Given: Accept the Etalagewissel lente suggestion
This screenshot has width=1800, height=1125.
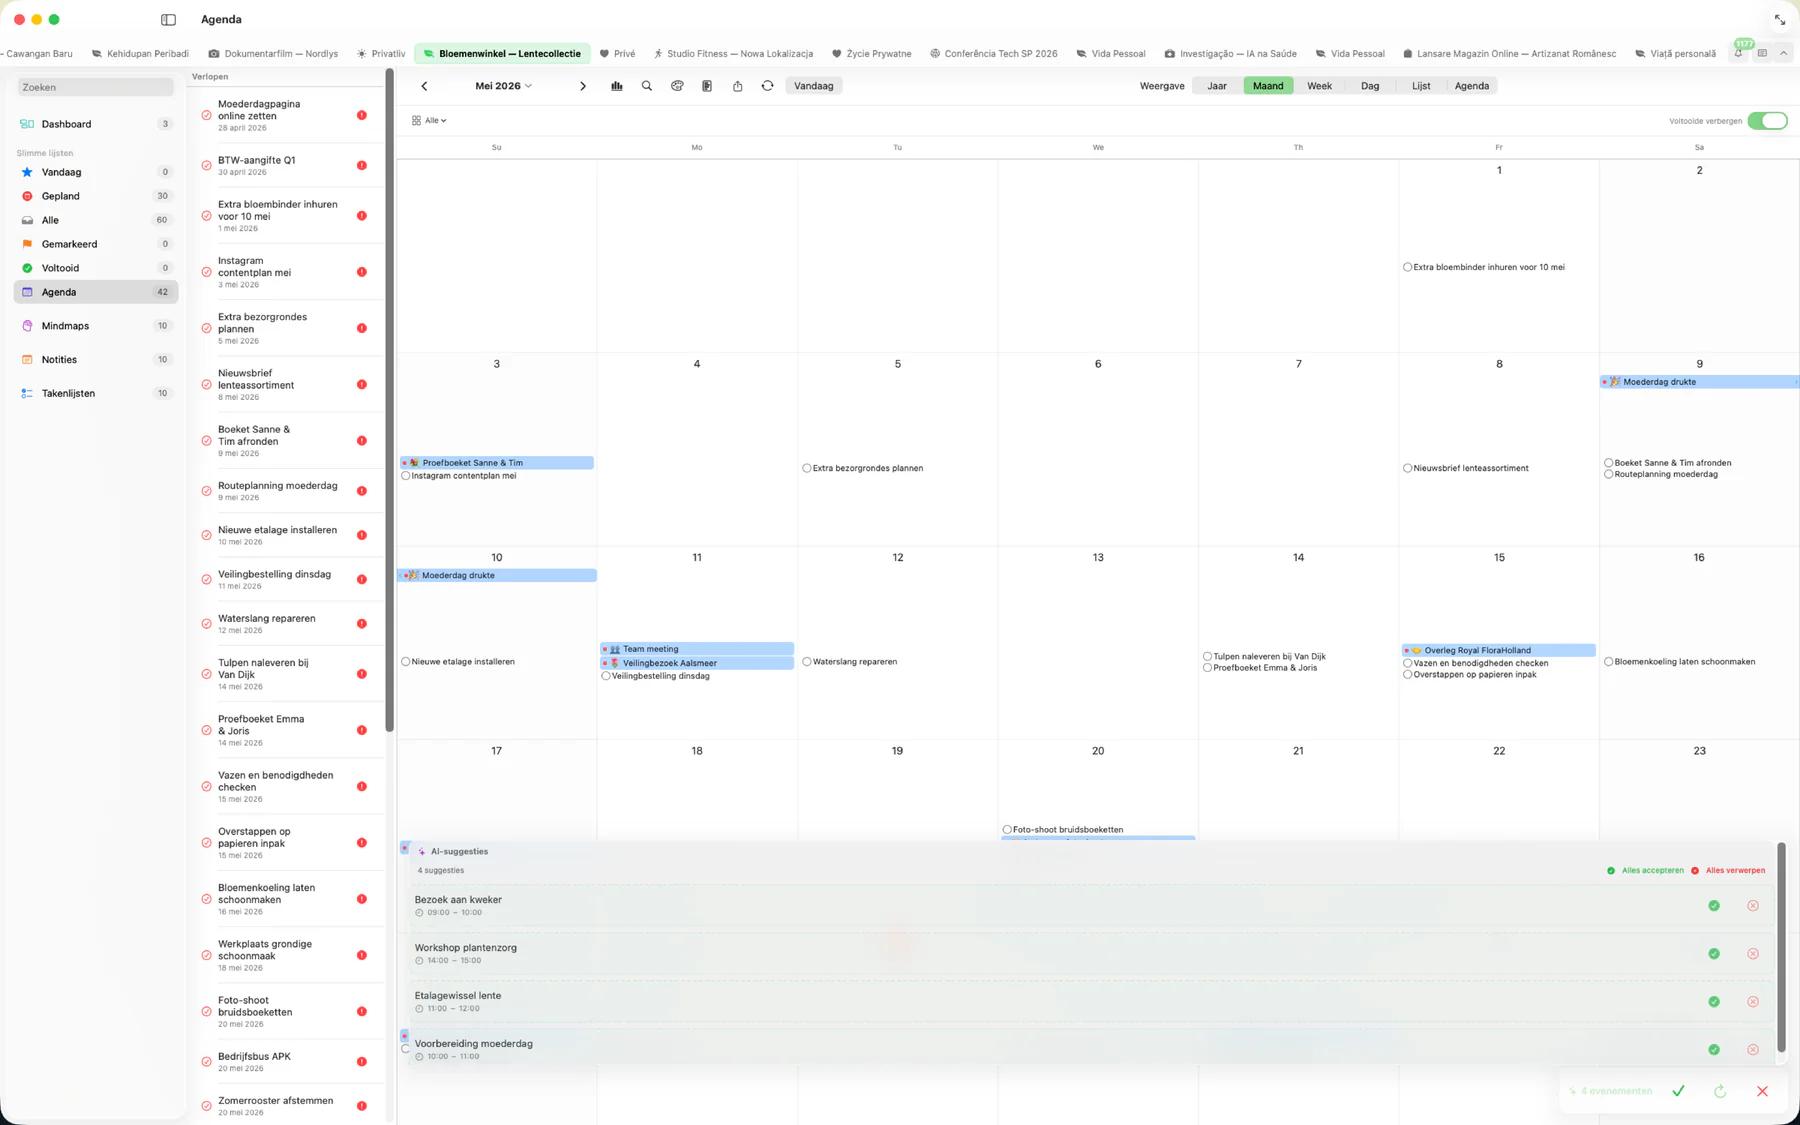Looking at the screenshot, I should tap(1714, 1001).
